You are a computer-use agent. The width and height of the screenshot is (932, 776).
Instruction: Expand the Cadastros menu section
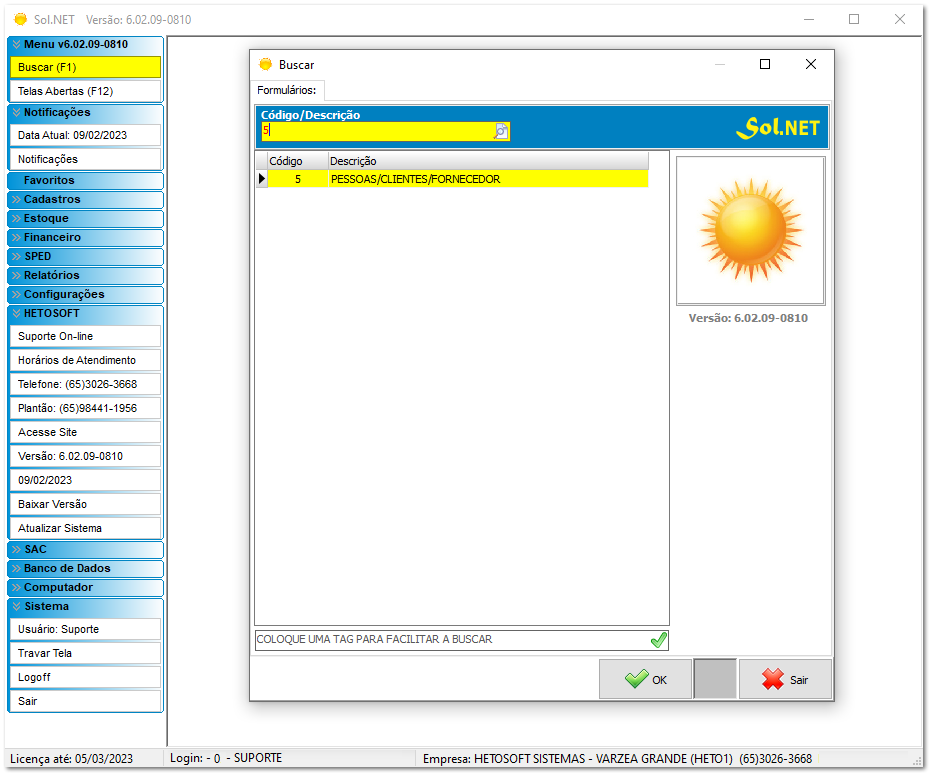click(x=85, y=199)
